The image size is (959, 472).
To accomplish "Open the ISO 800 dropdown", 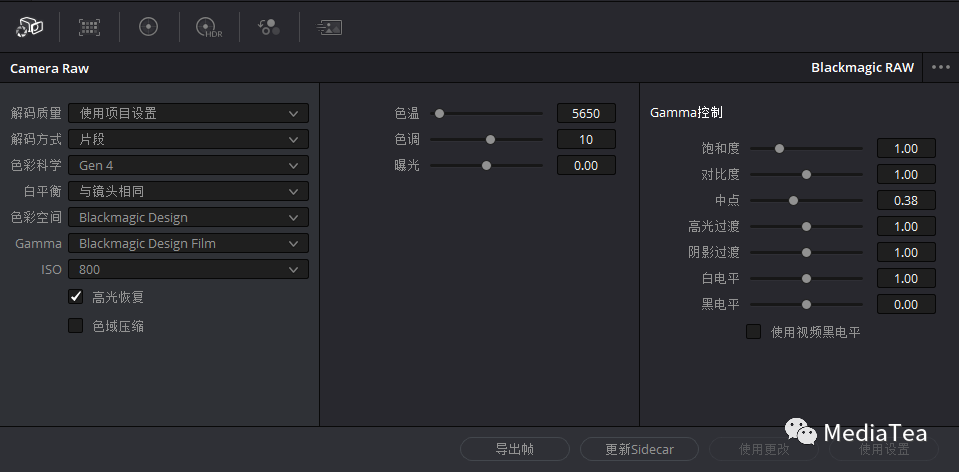I will [188, 269].
